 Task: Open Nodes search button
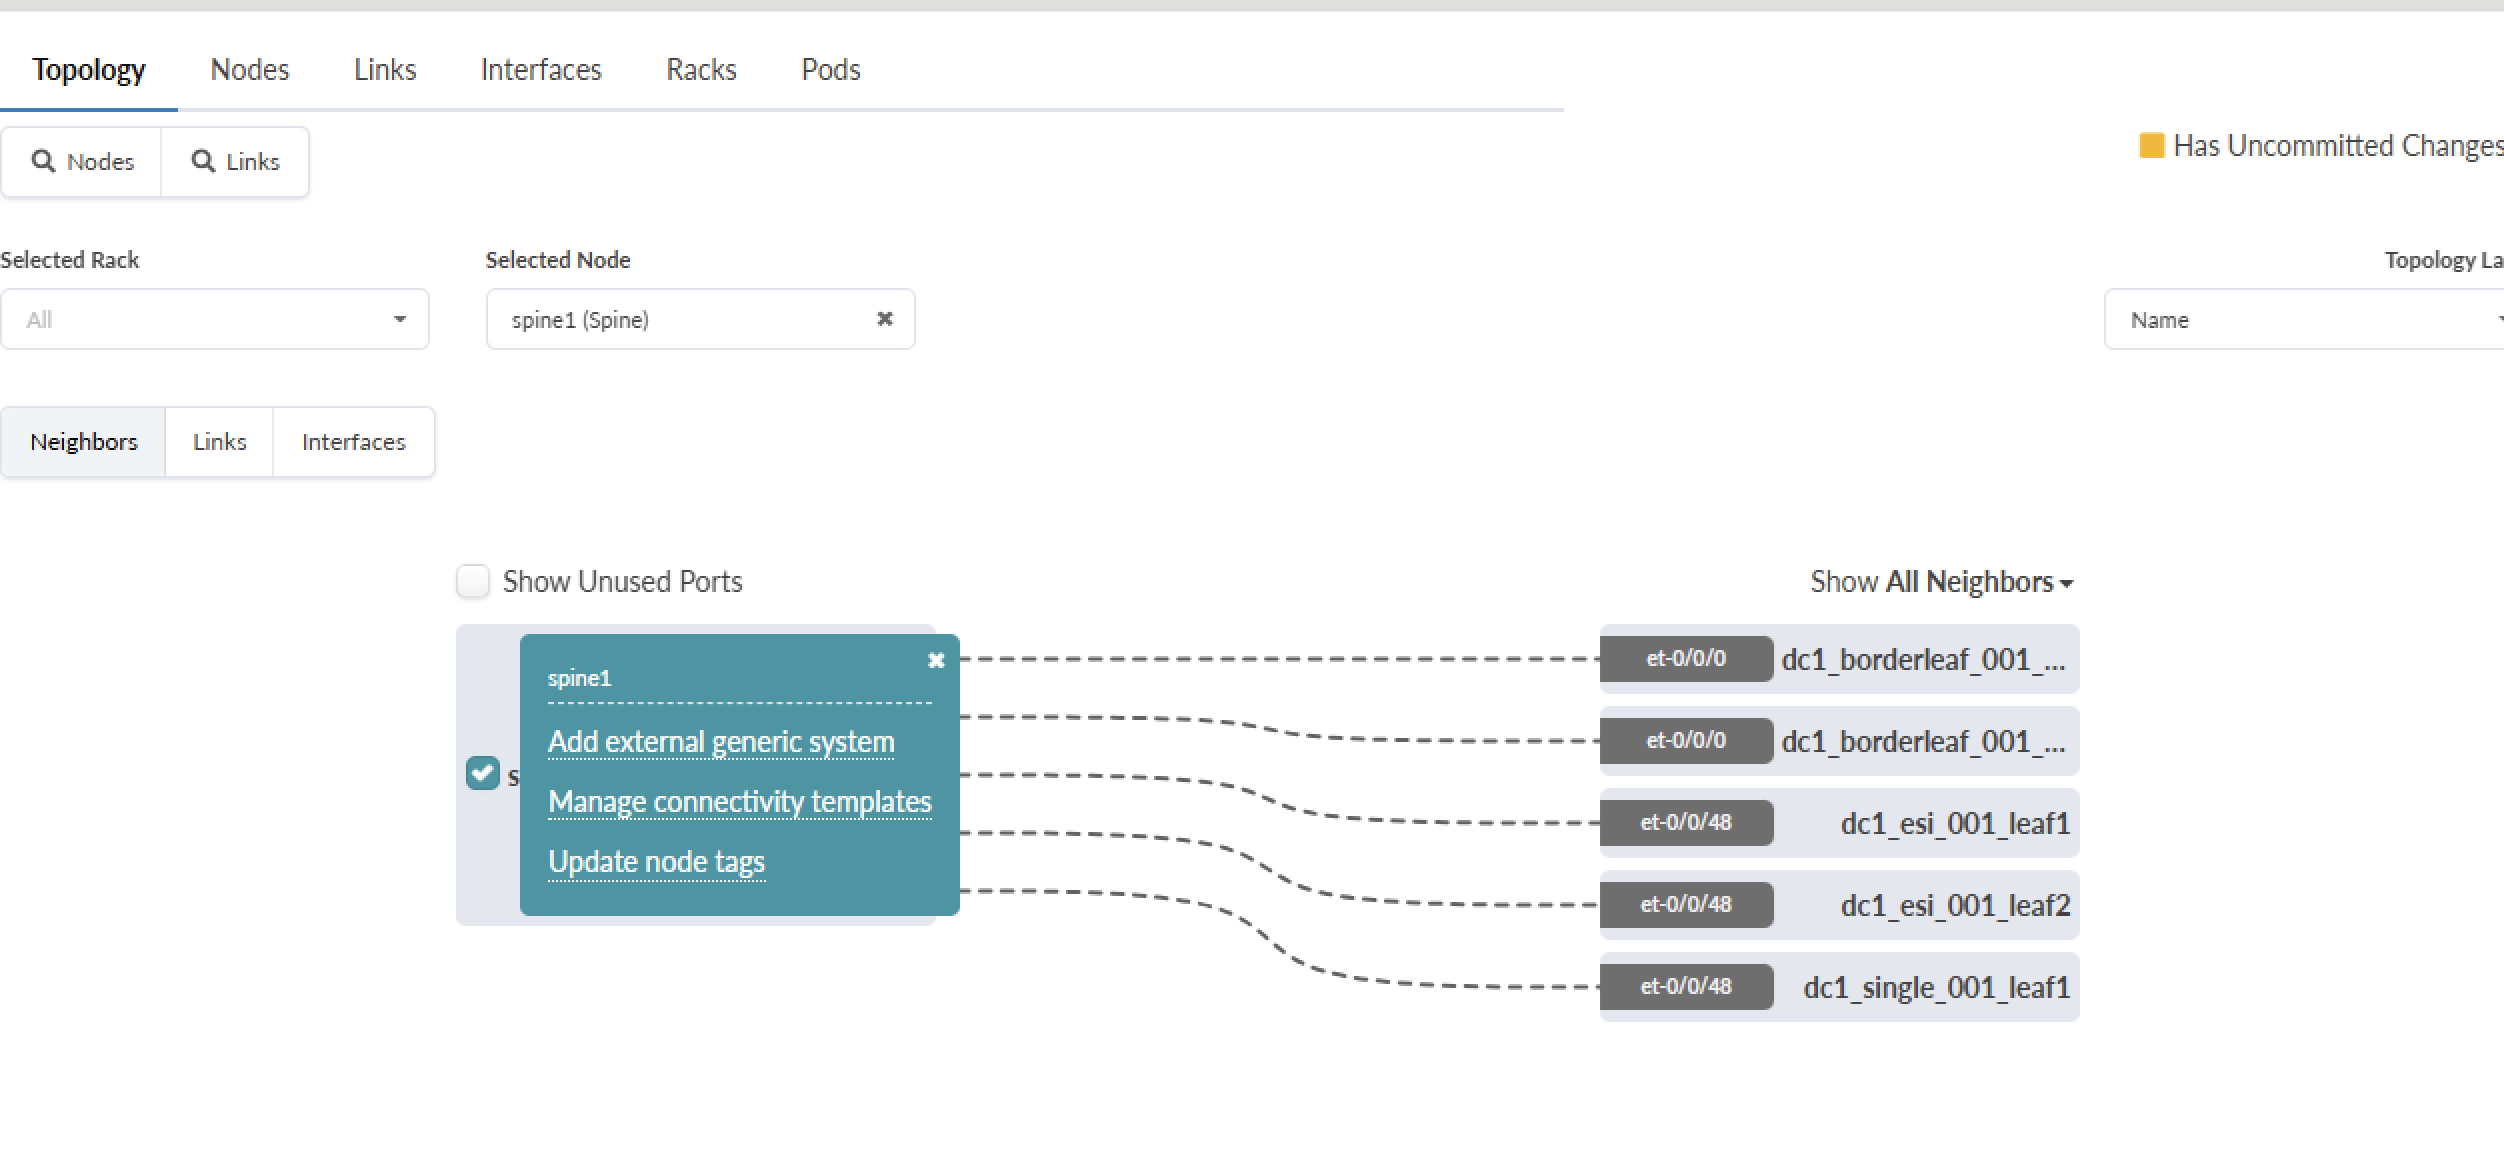pyautogui.click(x=82, y=162)
